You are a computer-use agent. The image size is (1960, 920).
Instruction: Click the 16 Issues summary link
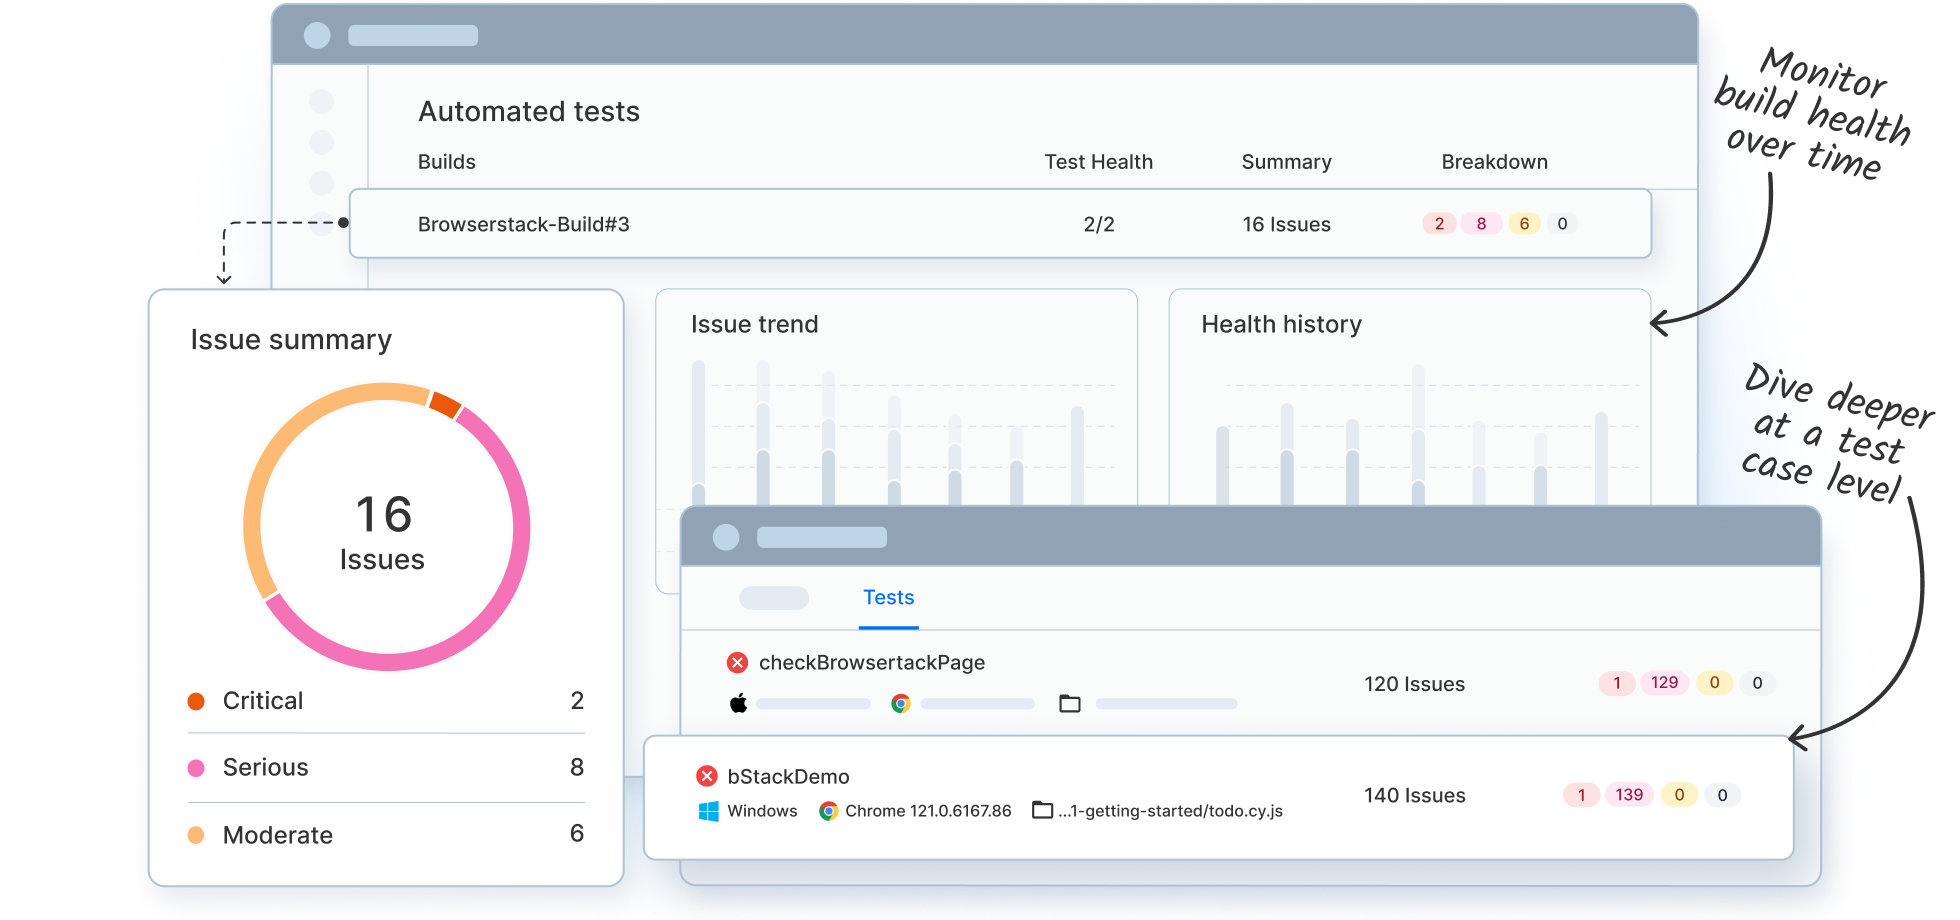pos(1286,224)
